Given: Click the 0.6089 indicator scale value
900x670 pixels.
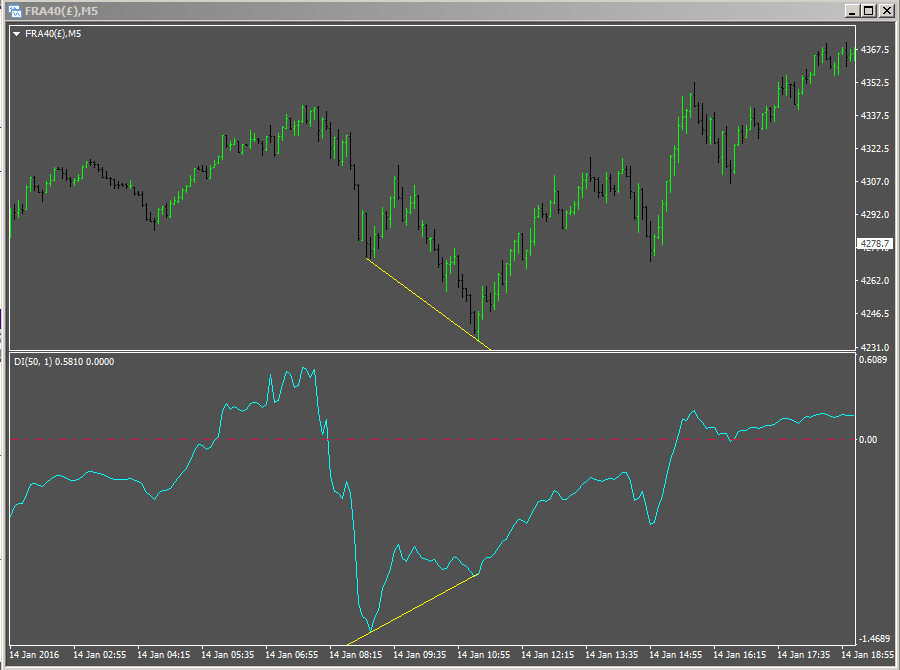Looking at the screenshot, I should click(x=871, y=359).
